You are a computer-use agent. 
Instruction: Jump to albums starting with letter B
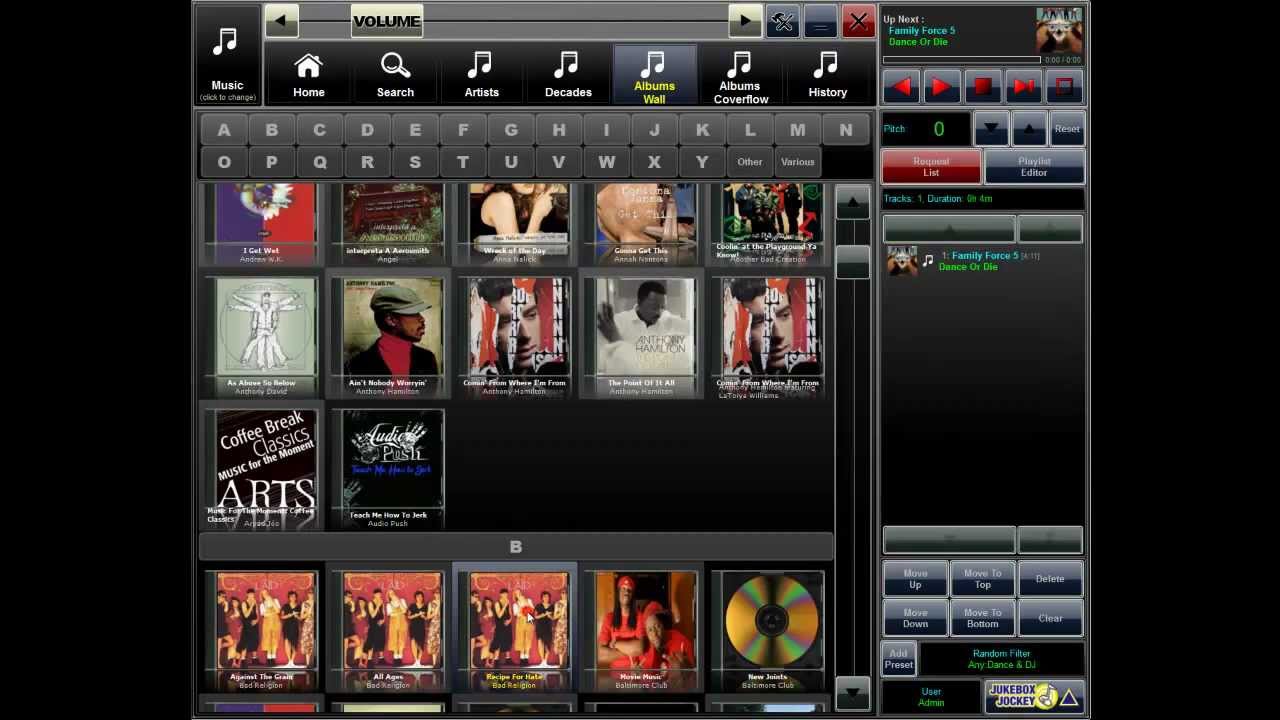(272, 130)
